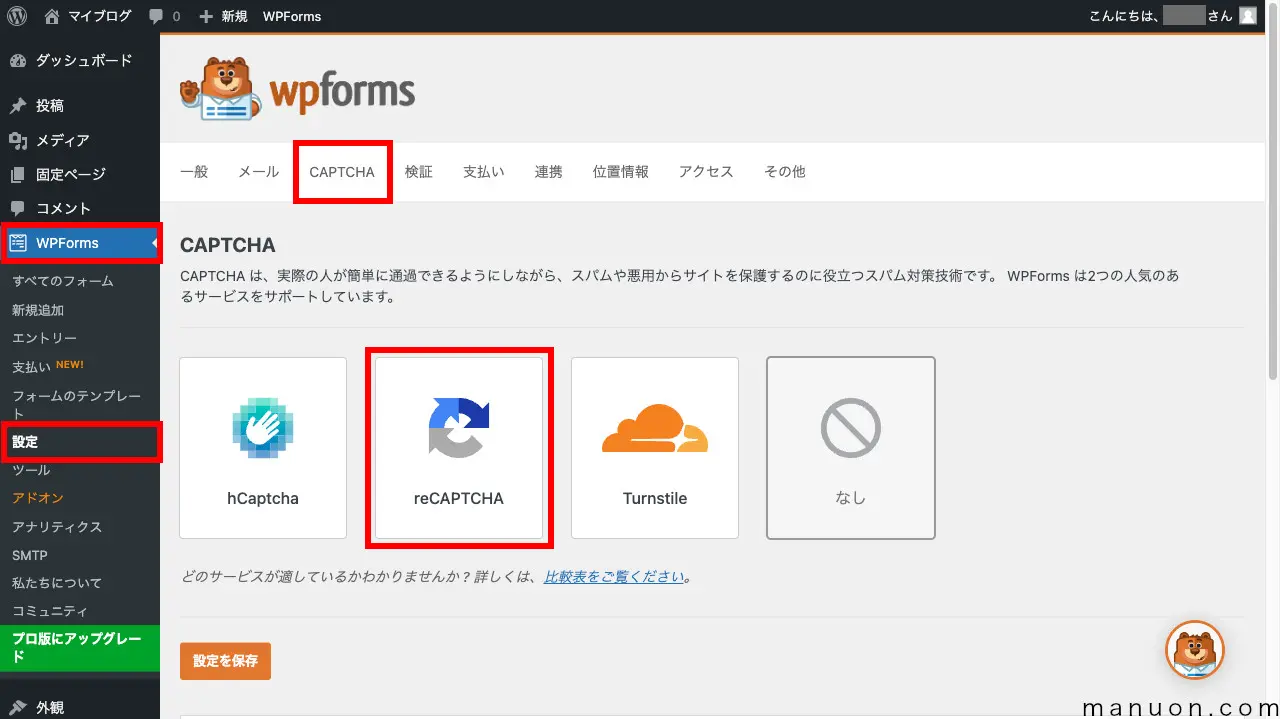Open the 新規 menu in admin bar
The width and height of the screenshot is (1280, 719).
pyautogui.click(x=223, y=15)
